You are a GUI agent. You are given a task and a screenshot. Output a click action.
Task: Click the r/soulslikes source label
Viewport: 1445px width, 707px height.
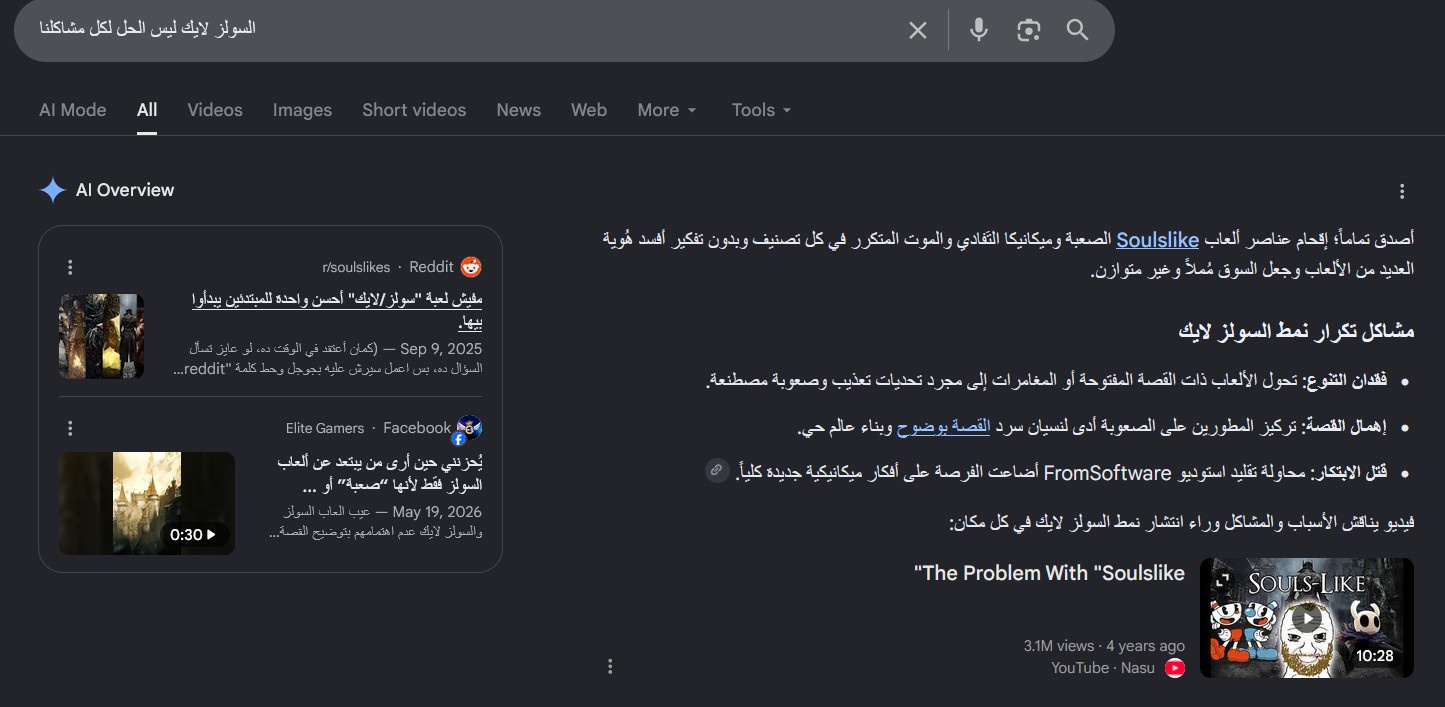[x=356, y=267]
